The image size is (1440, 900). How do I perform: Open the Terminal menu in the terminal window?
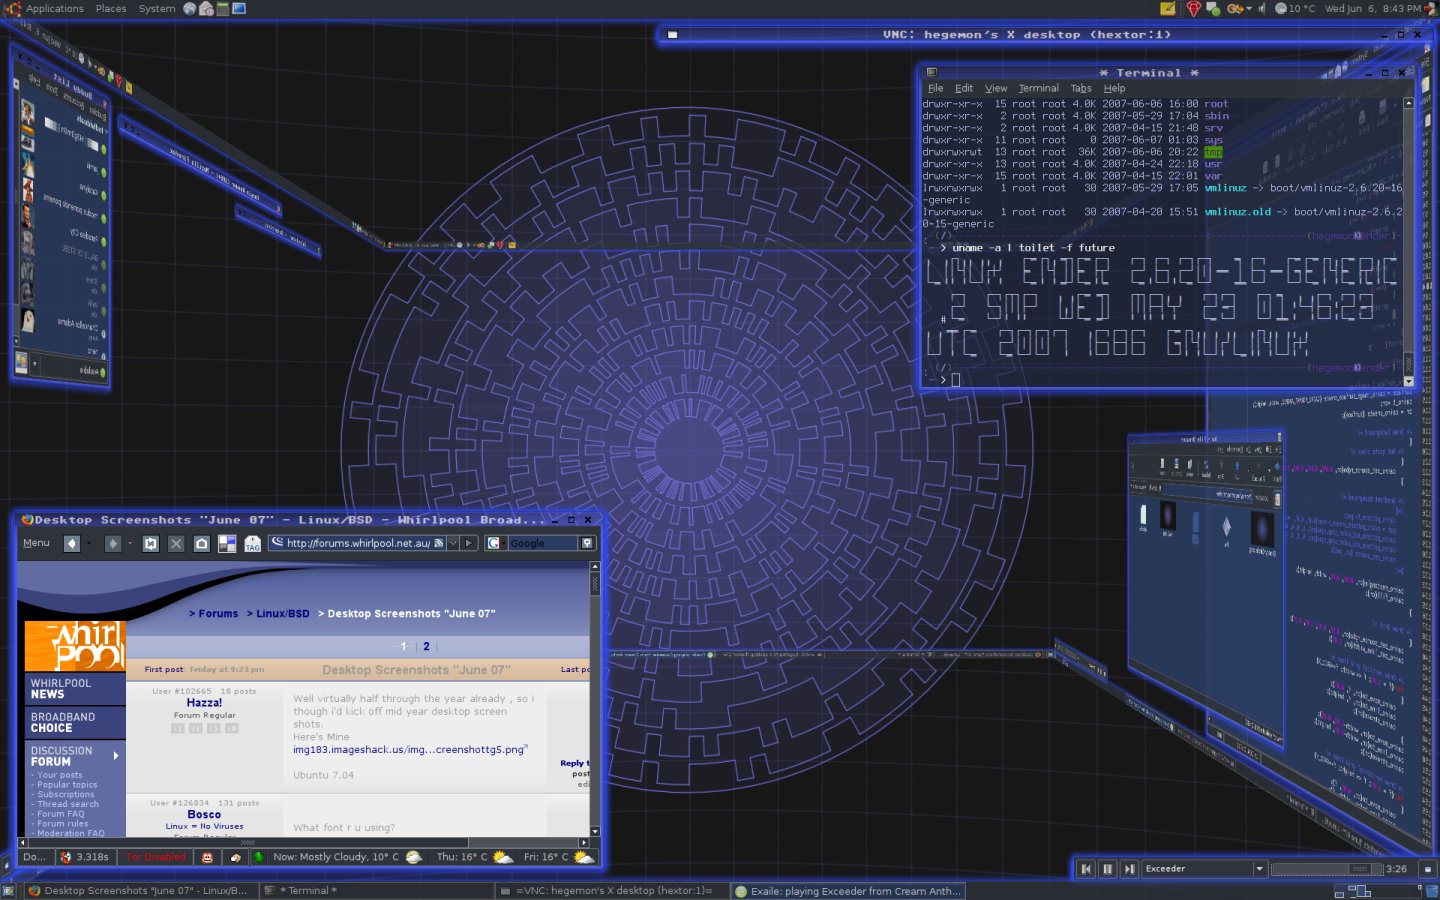pos(1039,88)
